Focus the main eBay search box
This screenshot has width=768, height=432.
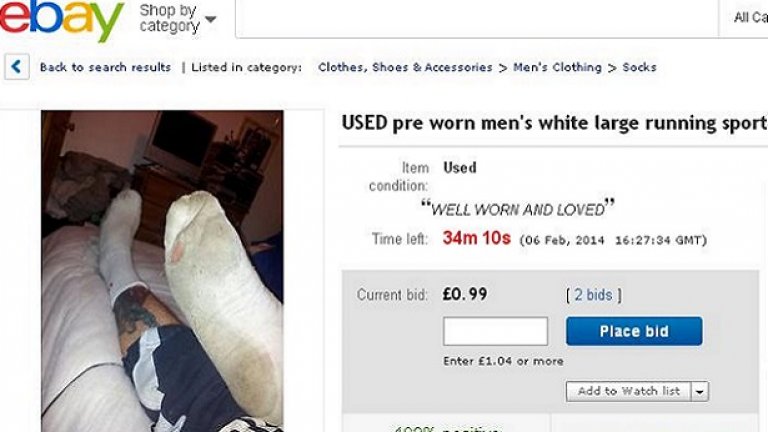point(477,19)
